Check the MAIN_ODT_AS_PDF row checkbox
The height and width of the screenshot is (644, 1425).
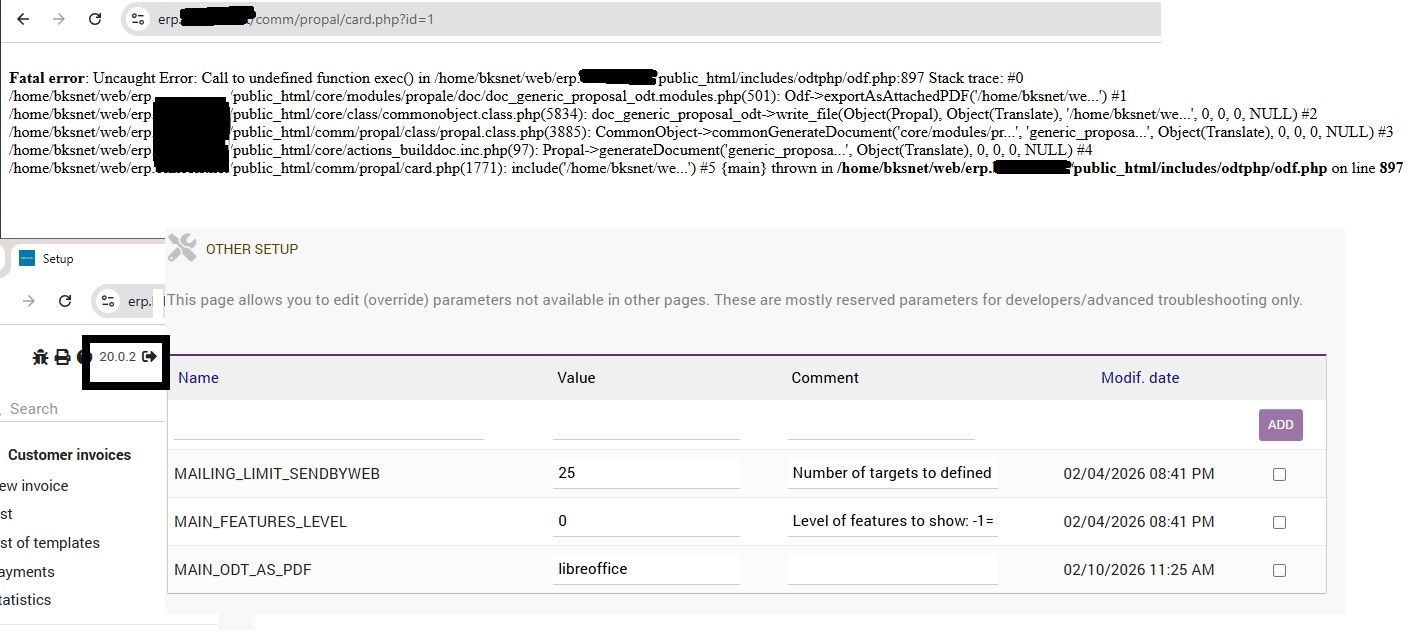(1279, 570)
